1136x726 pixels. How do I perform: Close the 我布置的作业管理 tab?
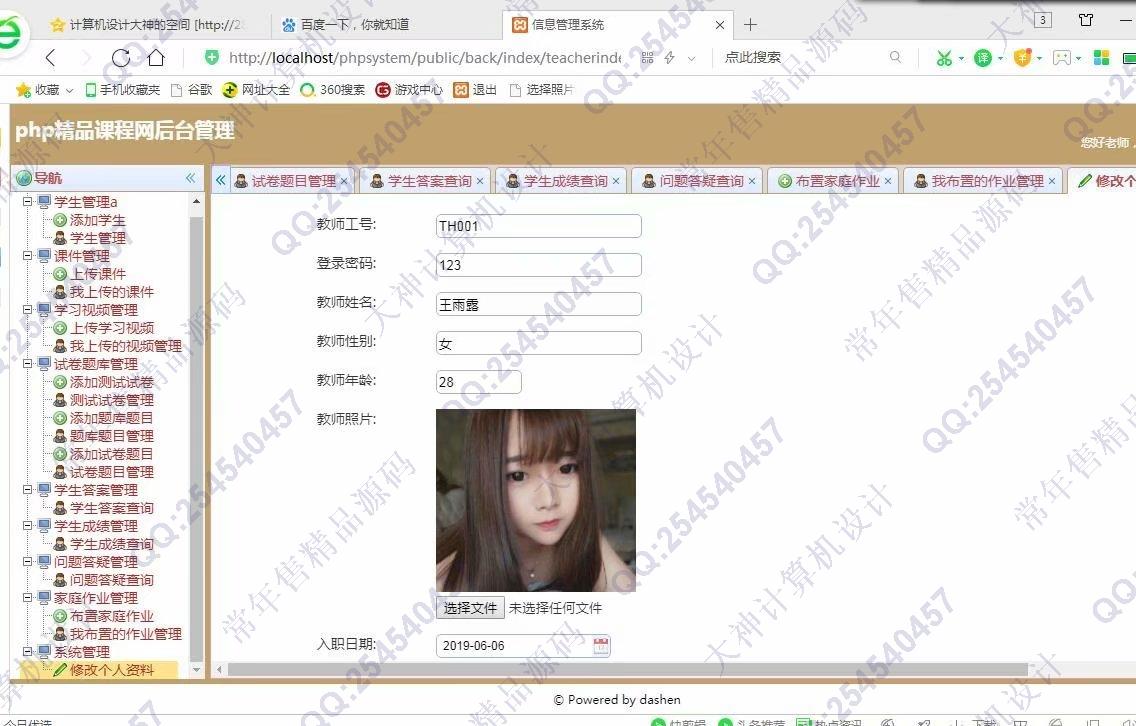coord(1052,181)
